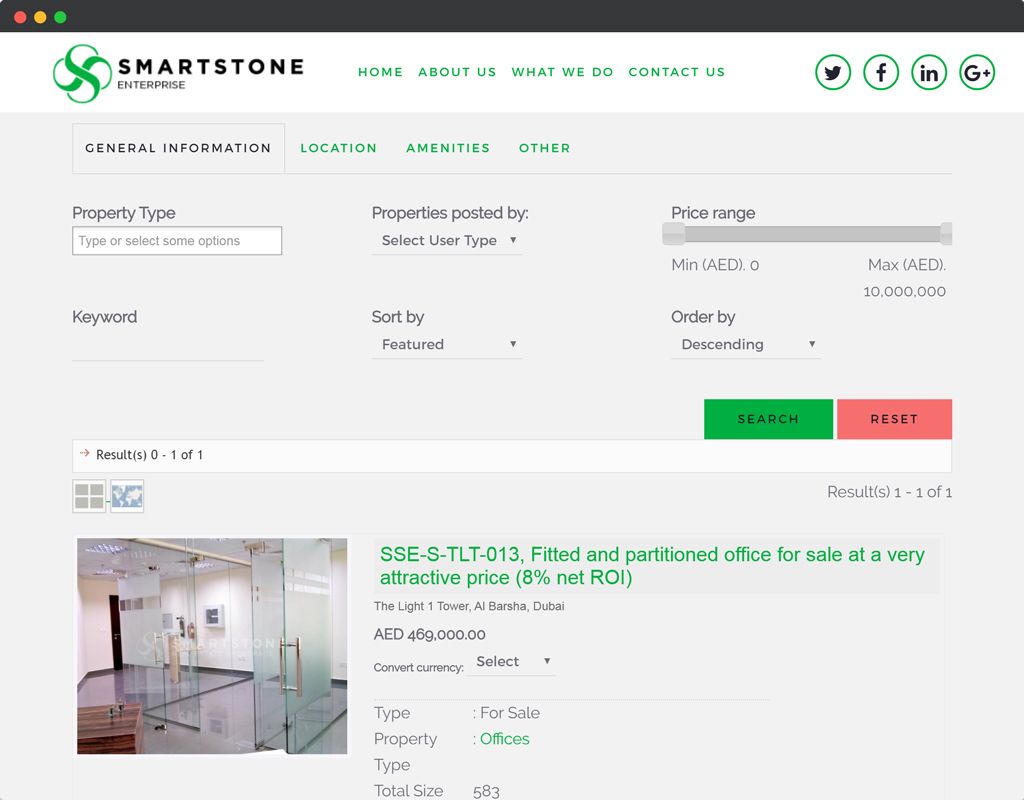1024x800 pixels.
Task: Reset the search filters
Action: tap(894, 419)
